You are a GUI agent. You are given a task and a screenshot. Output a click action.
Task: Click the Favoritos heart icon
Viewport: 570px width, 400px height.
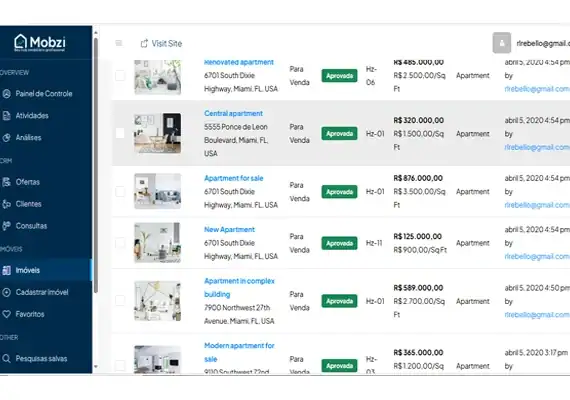tap(7, 314)
